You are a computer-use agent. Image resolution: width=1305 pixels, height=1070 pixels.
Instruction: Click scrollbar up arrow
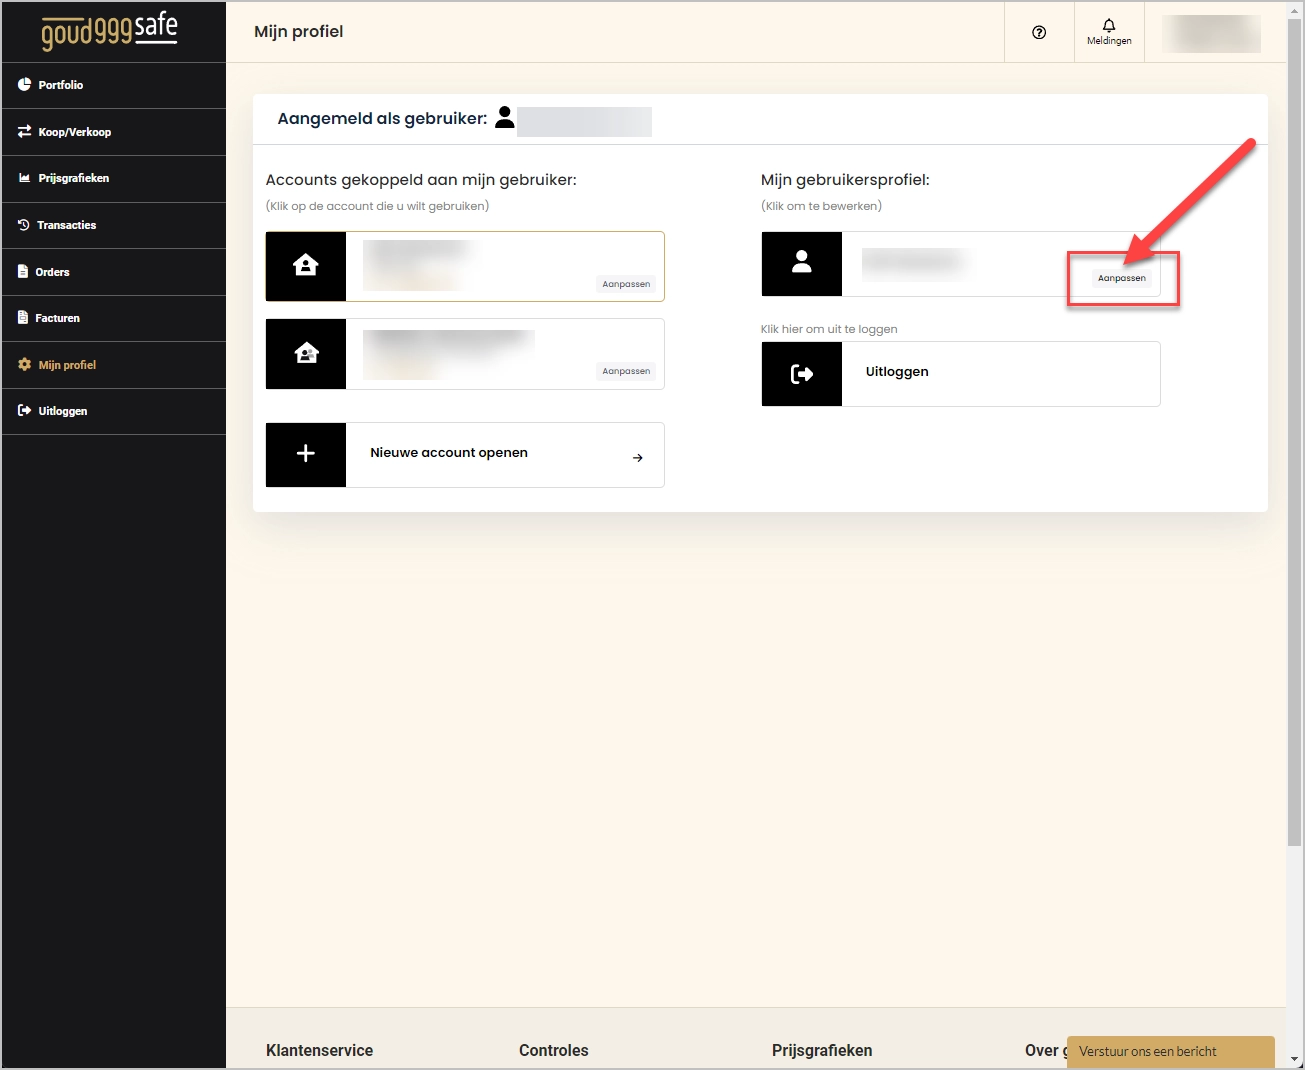coord(1295,10)
